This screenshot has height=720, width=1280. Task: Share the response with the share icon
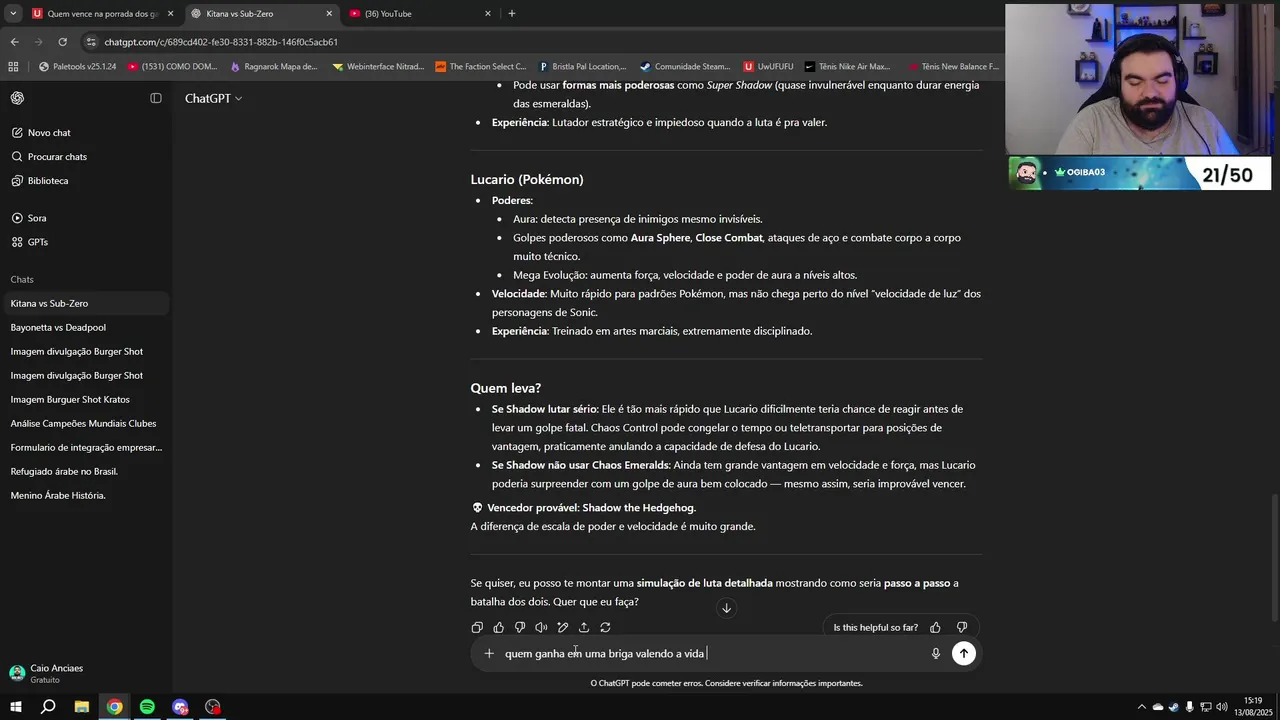click(x=584, y=628)
